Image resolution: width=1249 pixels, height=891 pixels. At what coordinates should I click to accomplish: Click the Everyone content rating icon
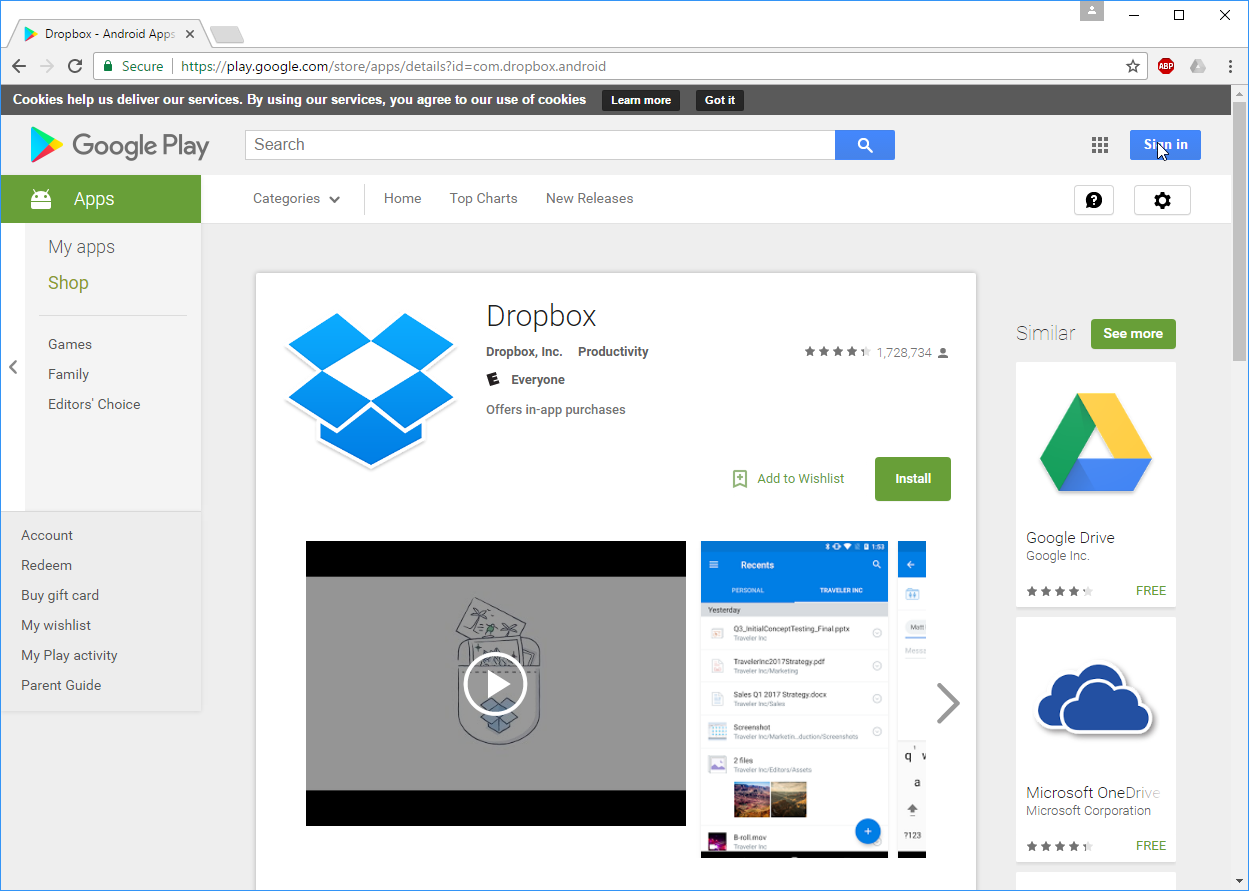(x=491, y=379)
